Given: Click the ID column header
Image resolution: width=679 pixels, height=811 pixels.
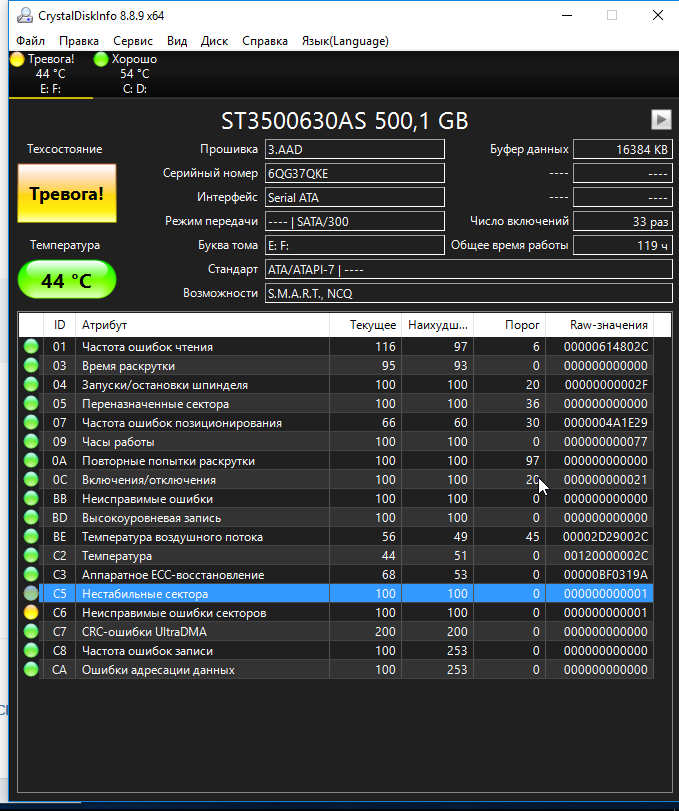Looking at the screenshot, I should coord(59,325).
